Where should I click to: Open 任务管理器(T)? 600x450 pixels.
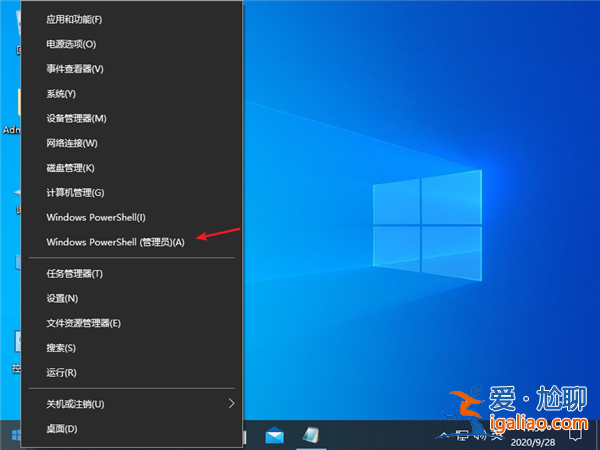pos(131,274)
